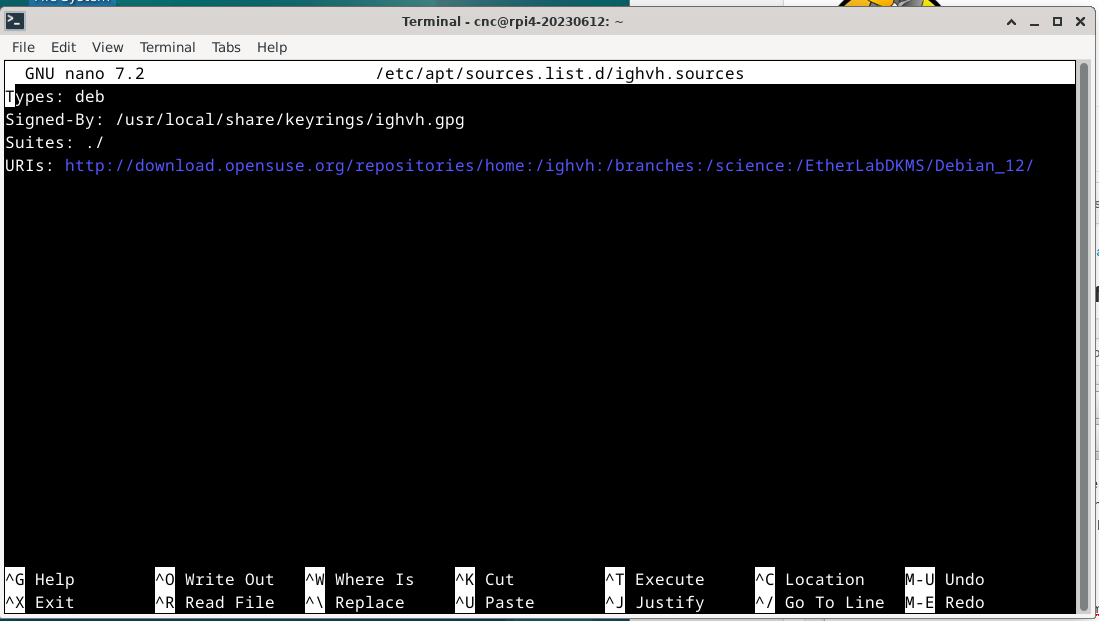Minimize the Terminal window
Image resolution: width=1099 pixels, height=621 pixels.
(x=1034, y=22)
